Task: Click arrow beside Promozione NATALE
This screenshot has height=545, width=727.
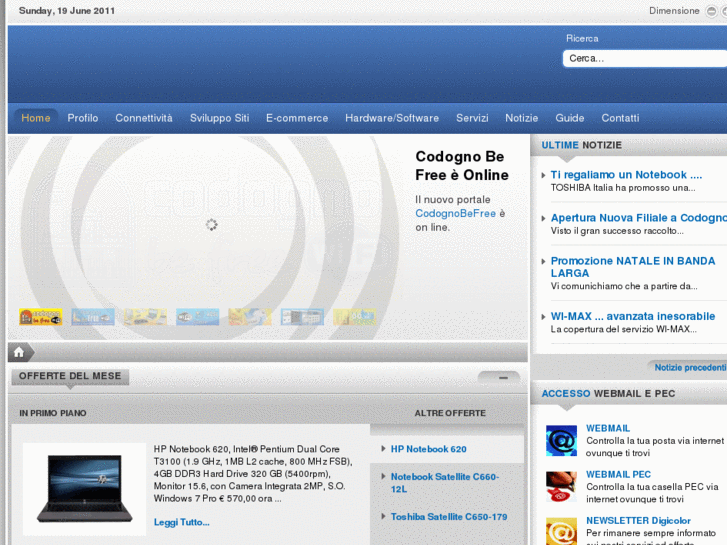Action: [543, 262]
